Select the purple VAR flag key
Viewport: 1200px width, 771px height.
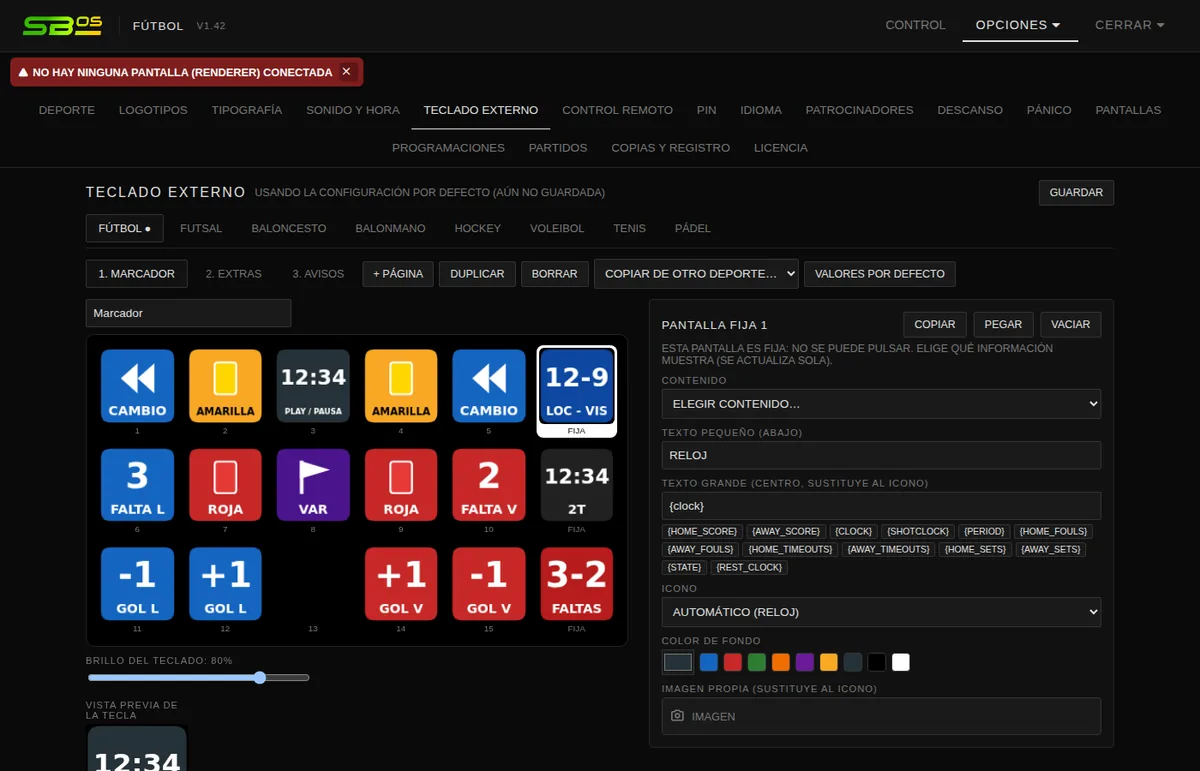coord(313,485)
